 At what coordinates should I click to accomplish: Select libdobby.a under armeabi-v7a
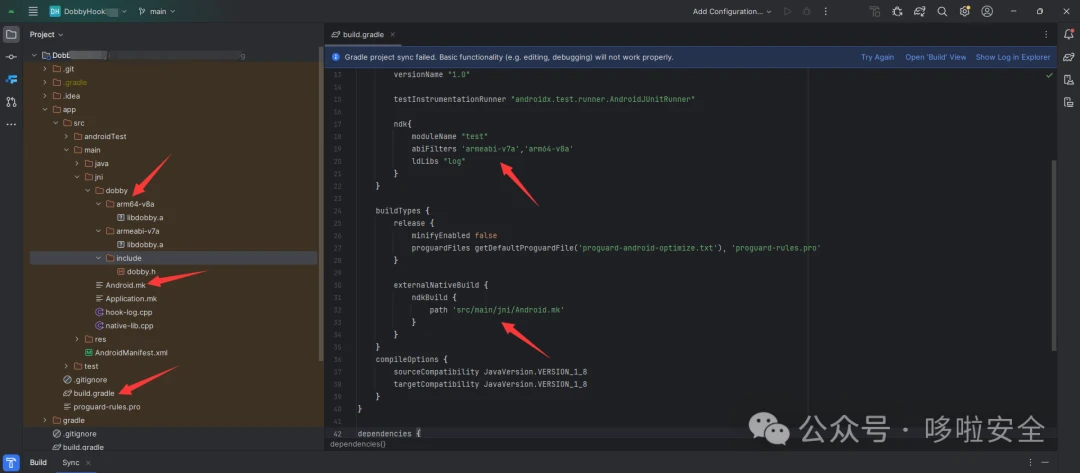pyautogui.click(x=145, y=244)
